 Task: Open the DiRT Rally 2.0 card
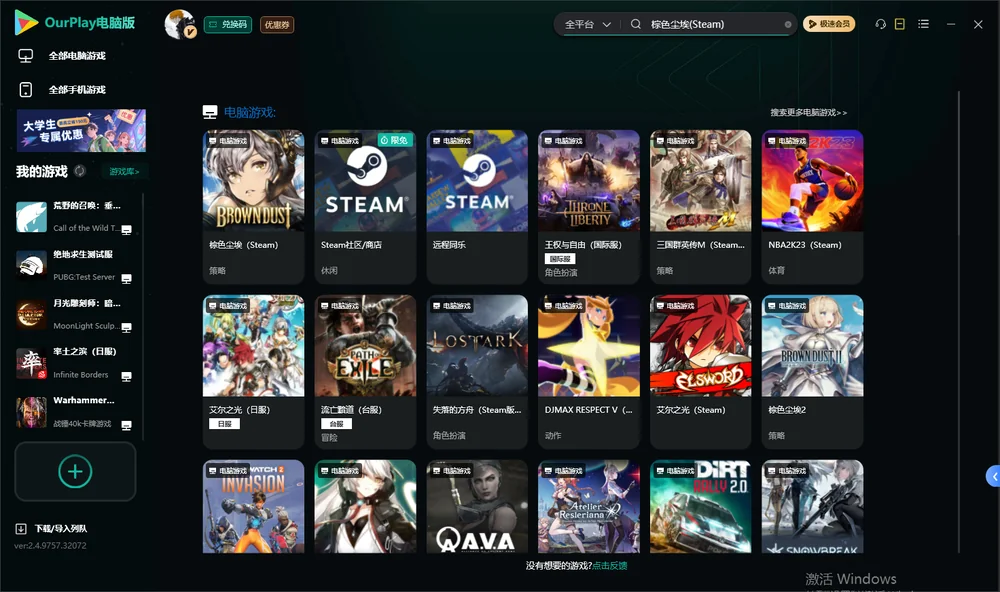700,507
